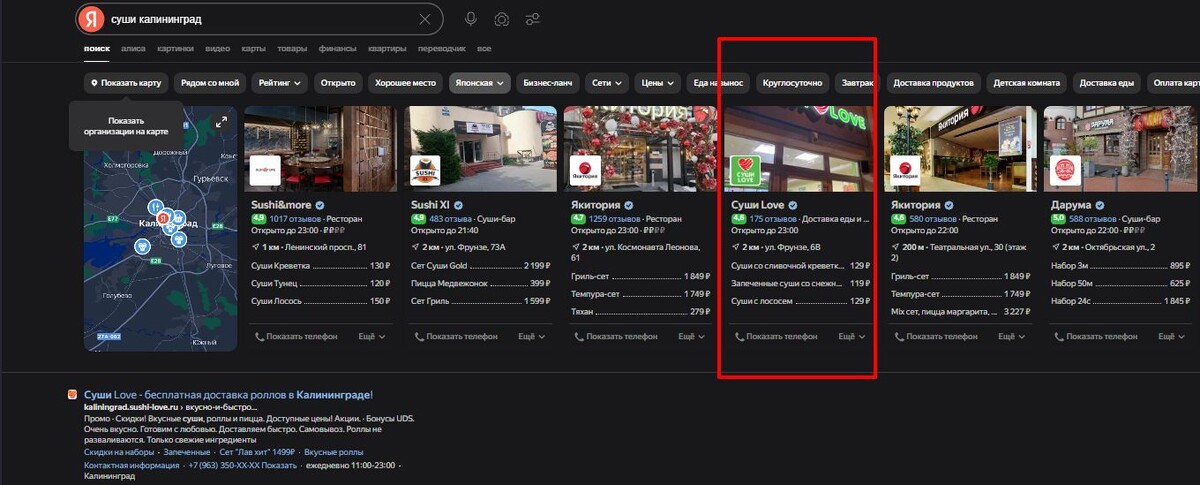1200x485 pixels.
Task: Expand Ещё menu on Sushi XL card
Action: pos(532,337)
